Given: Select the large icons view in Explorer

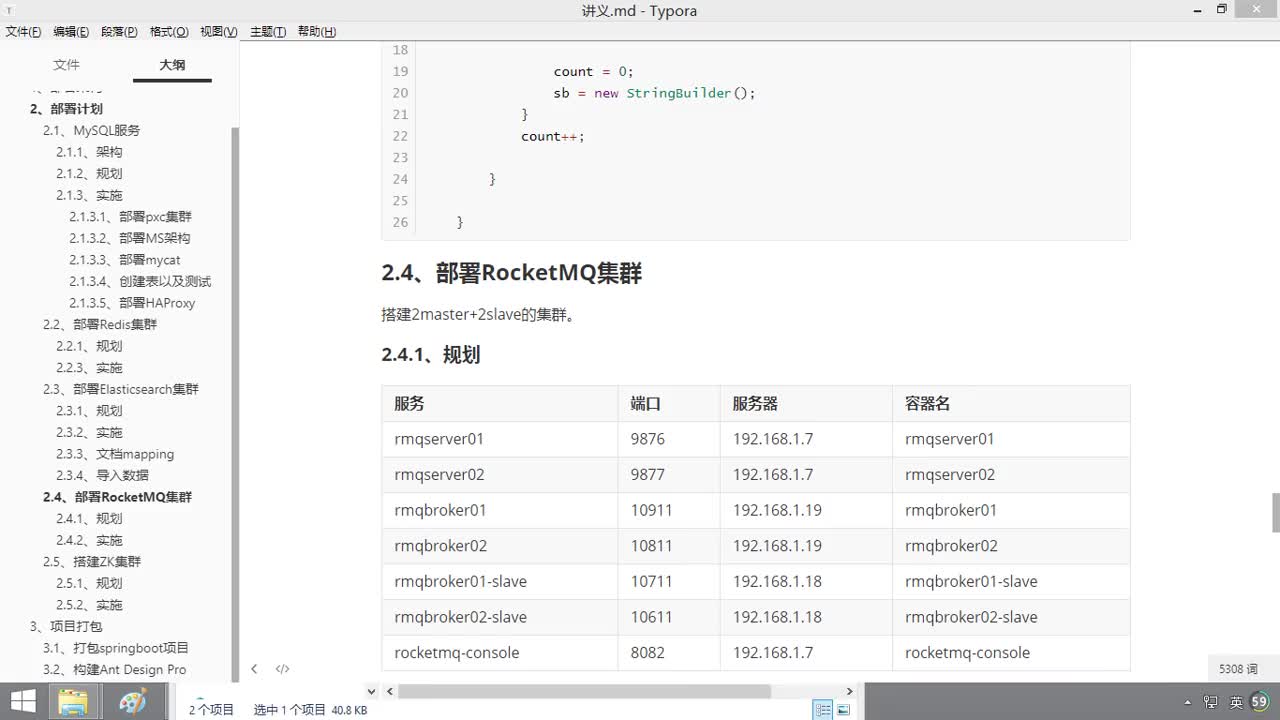Looking at the screenshot, I should coord(843,710).
